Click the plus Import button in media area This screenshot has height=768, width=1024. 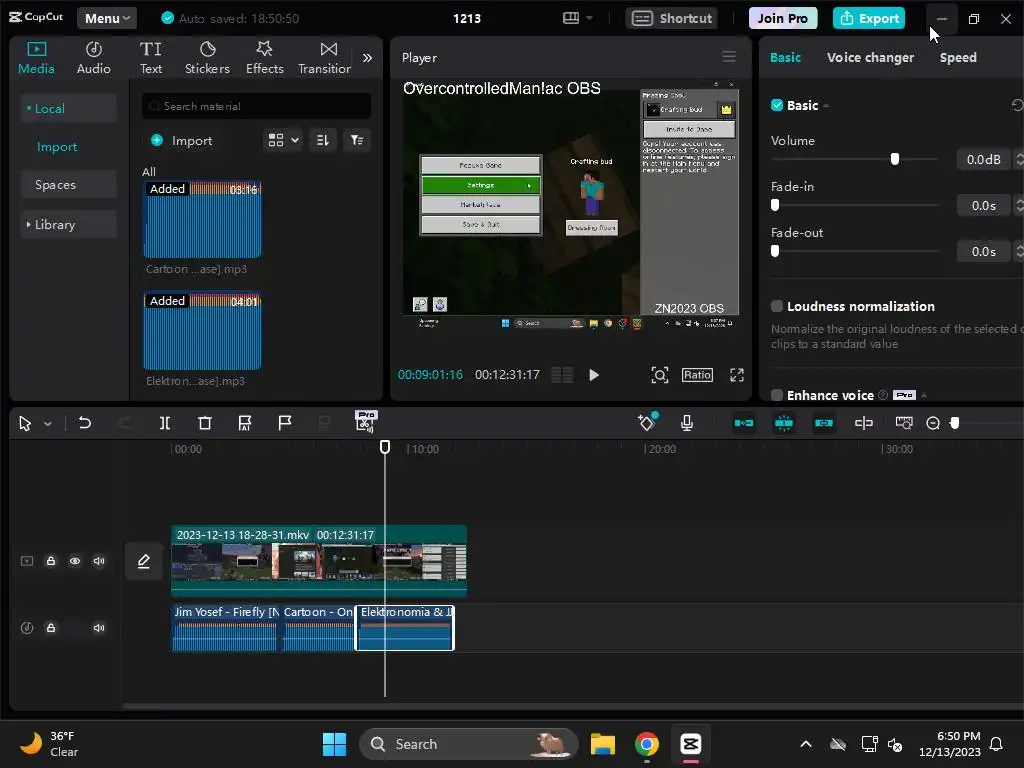point(182,140)
